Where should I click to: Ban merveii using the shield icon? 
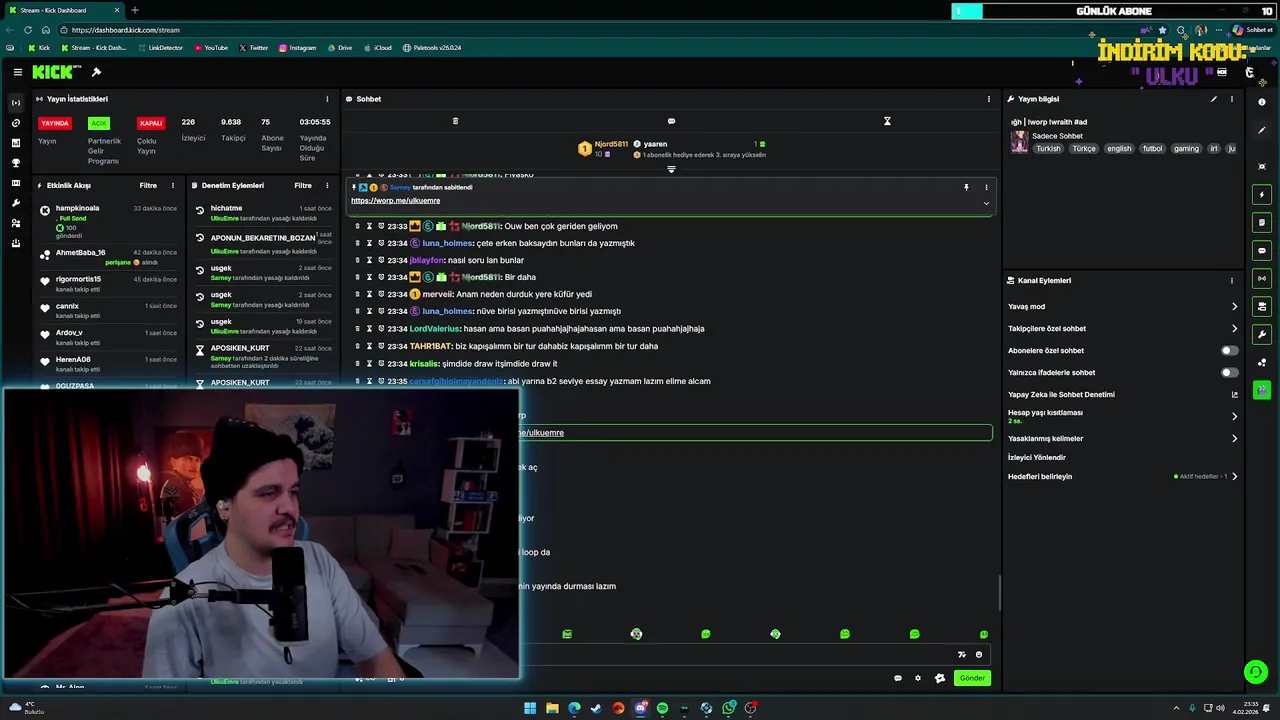[381, 294]
